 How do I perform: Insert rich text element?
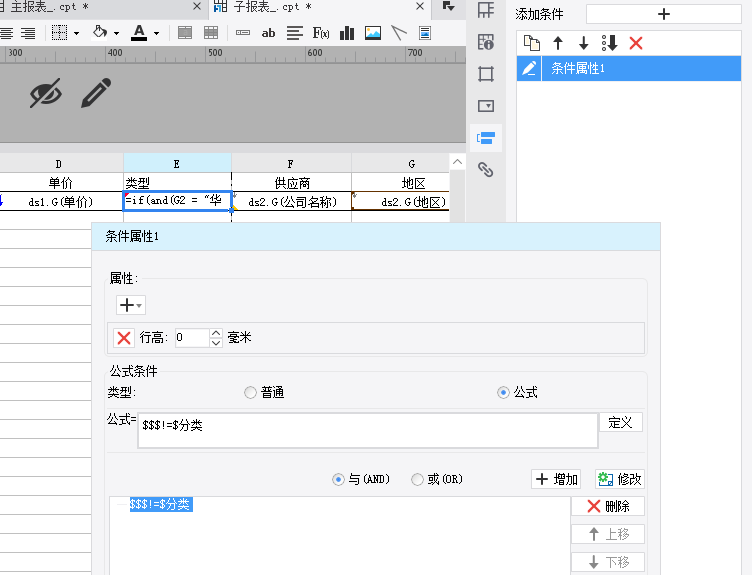click(294, 33)
